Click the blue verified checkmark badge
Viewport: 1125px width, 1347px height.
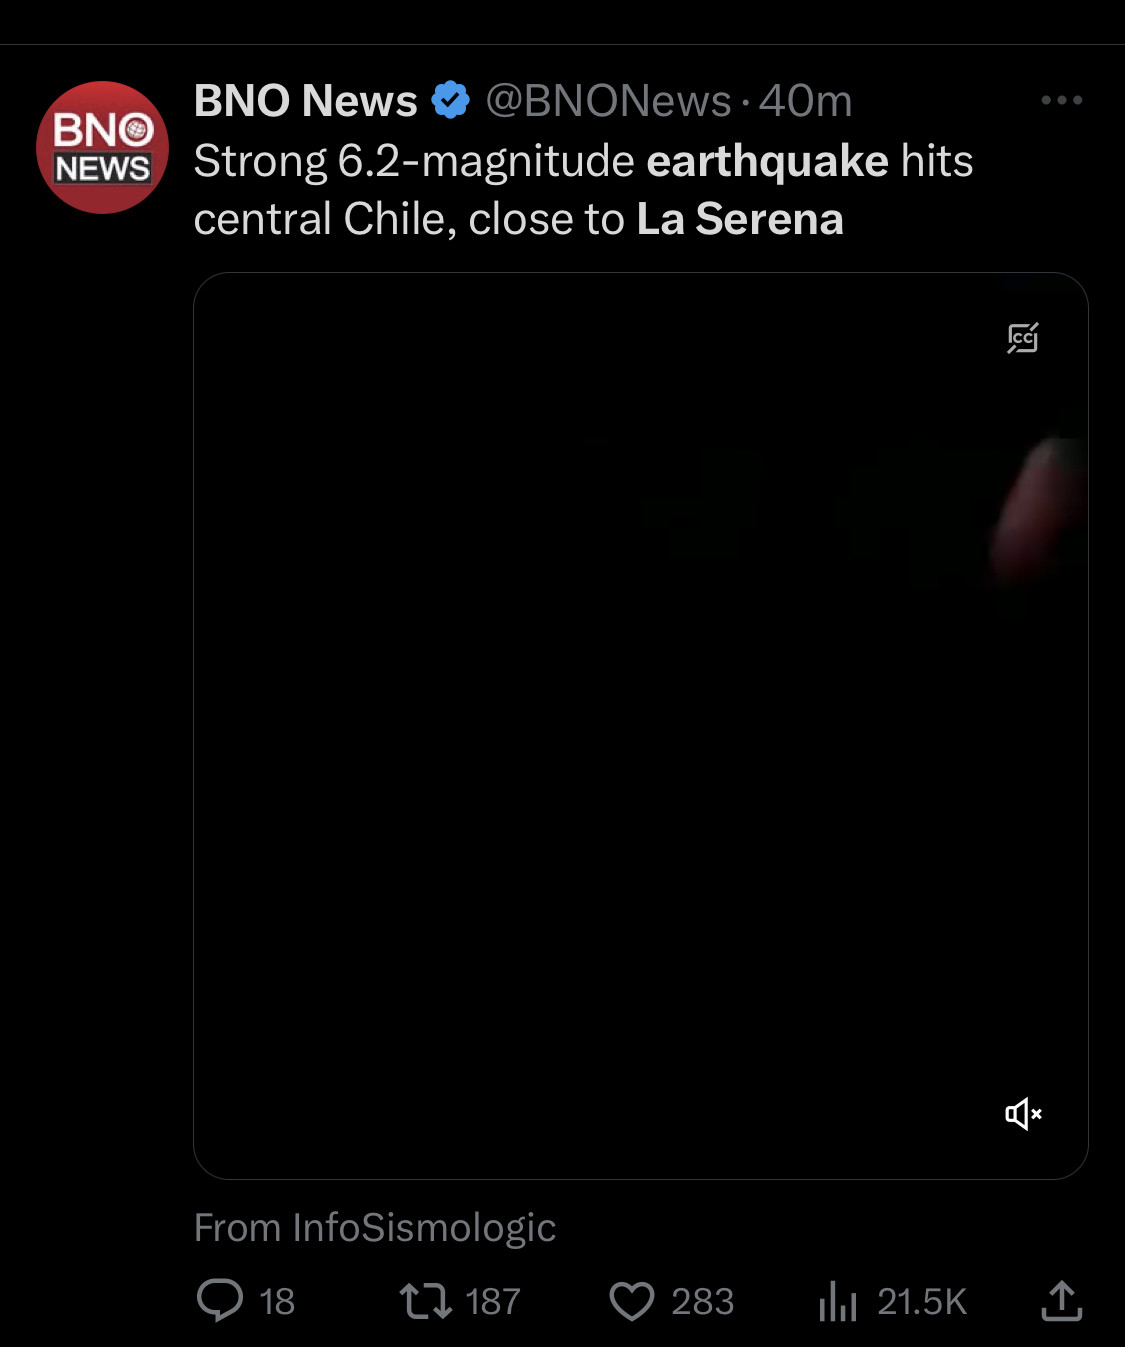[450, 100]
